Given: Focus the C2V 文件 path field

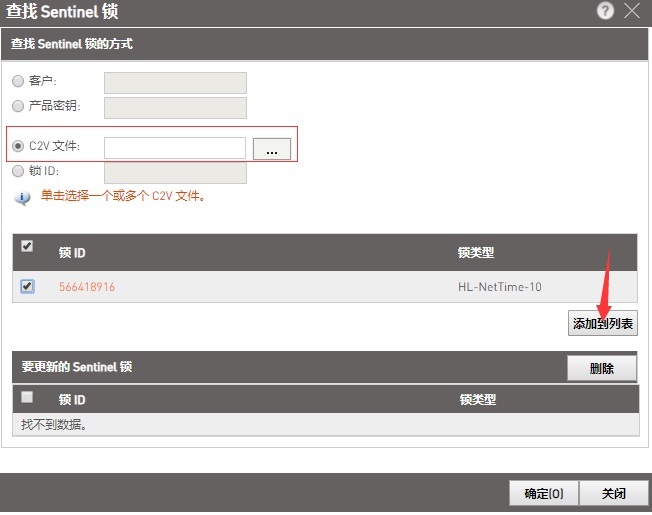Looking at the screenshot, I should (175, 148).
